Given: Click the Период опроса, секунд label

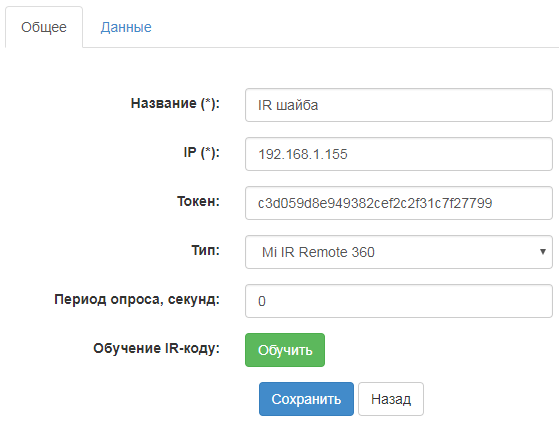Looking at the screenshot, I should [x=137, y=299].
